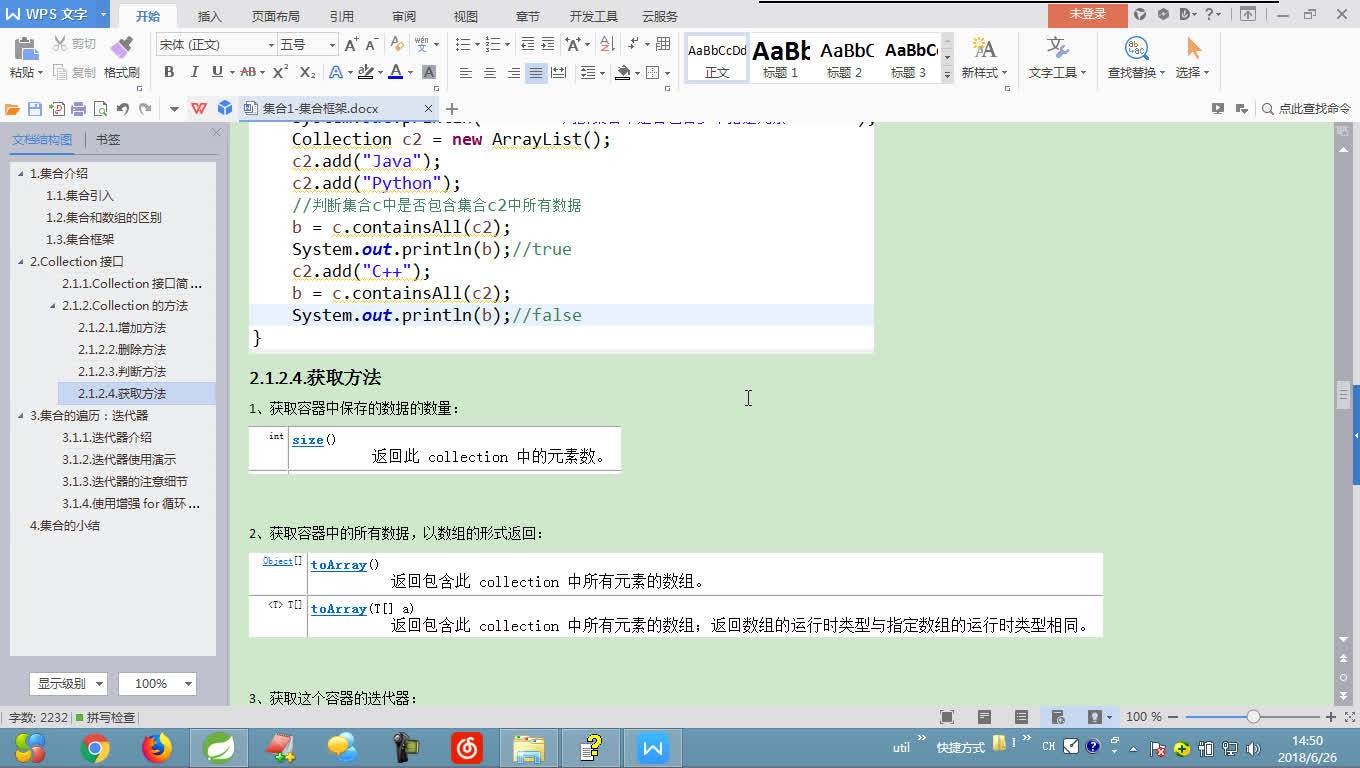Open the 页面布局 ribbon tab
1360x768 pixels.
pos(276,16)
